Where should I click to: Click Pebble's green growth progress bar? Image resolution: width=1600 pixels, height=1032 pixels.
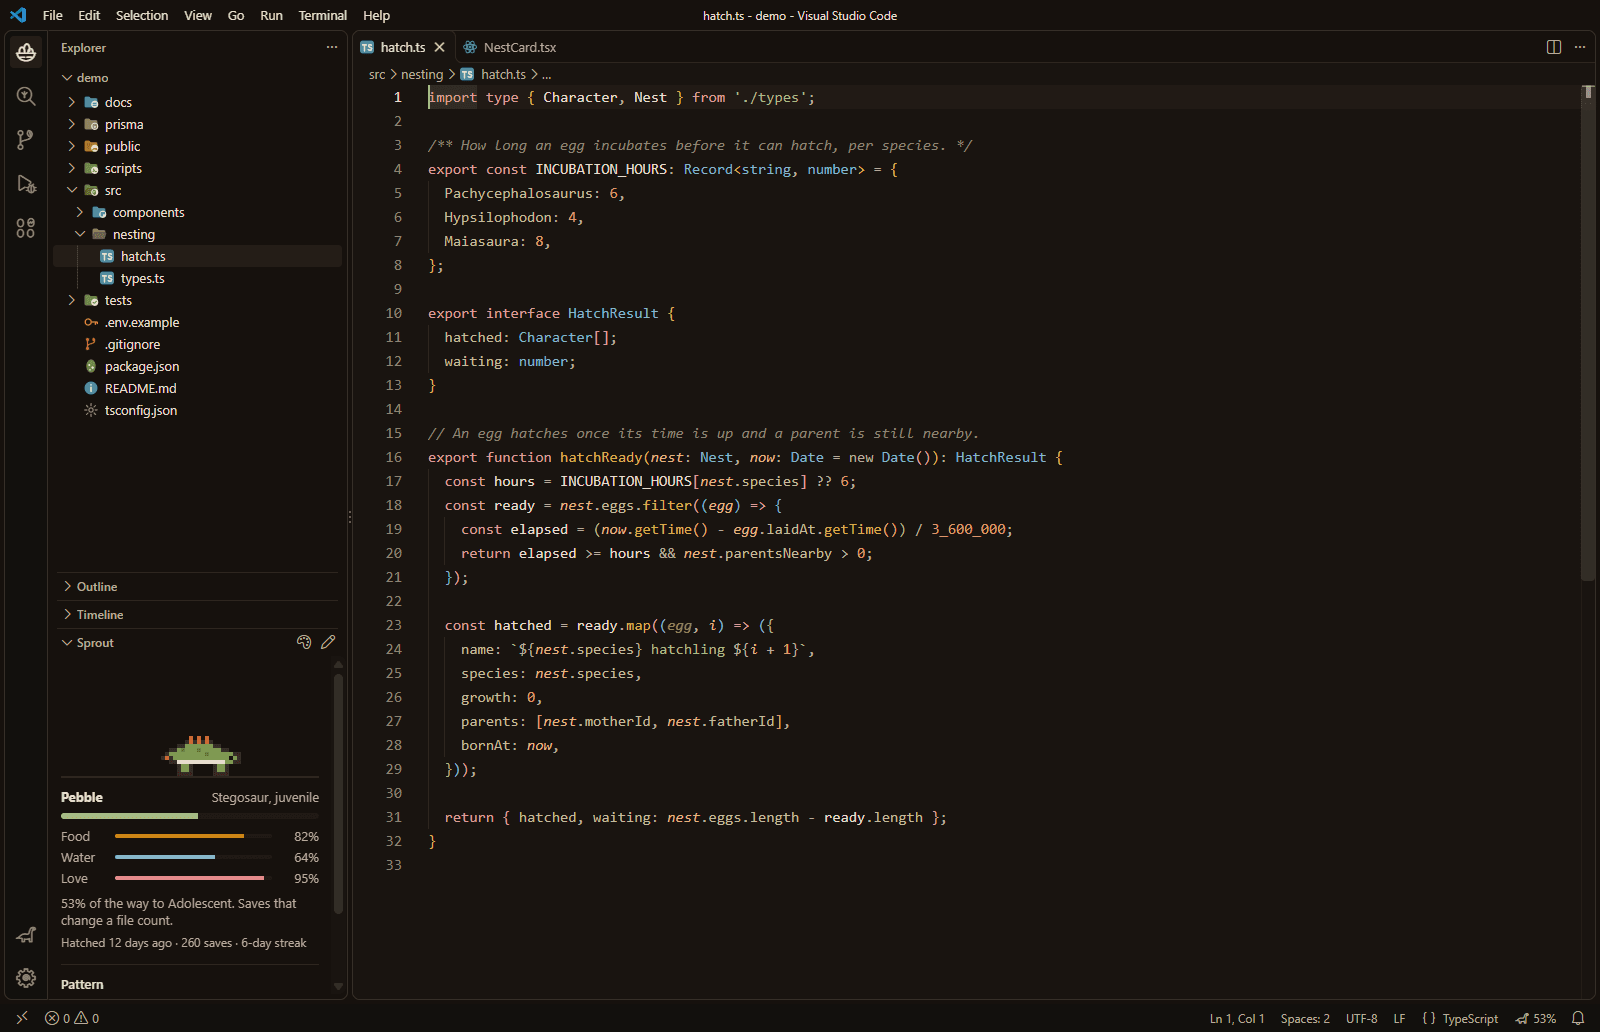(190, 816)
